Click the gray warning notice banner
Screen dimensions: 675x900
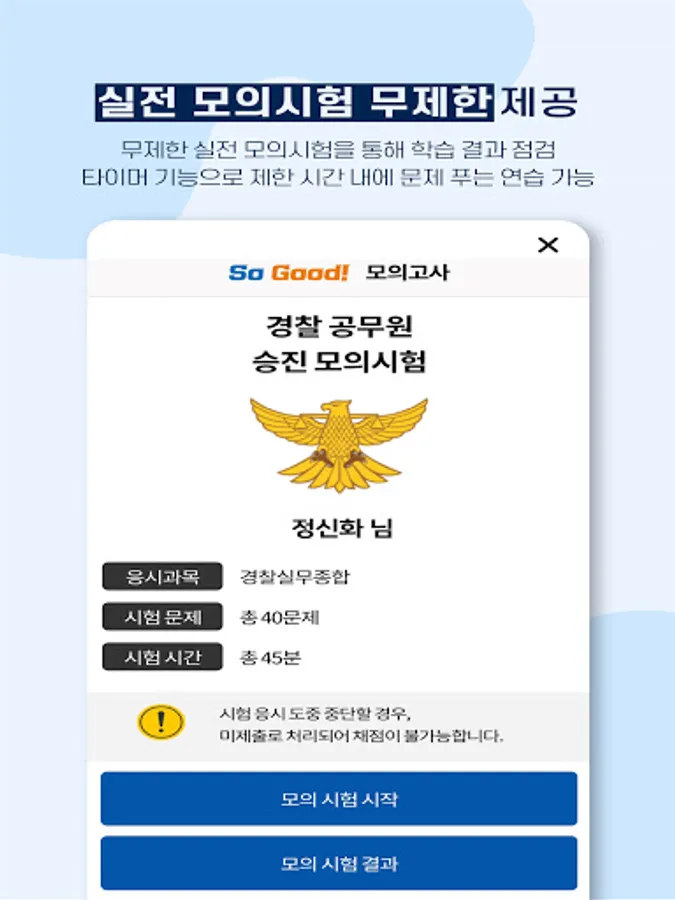[x=338, y=726]
